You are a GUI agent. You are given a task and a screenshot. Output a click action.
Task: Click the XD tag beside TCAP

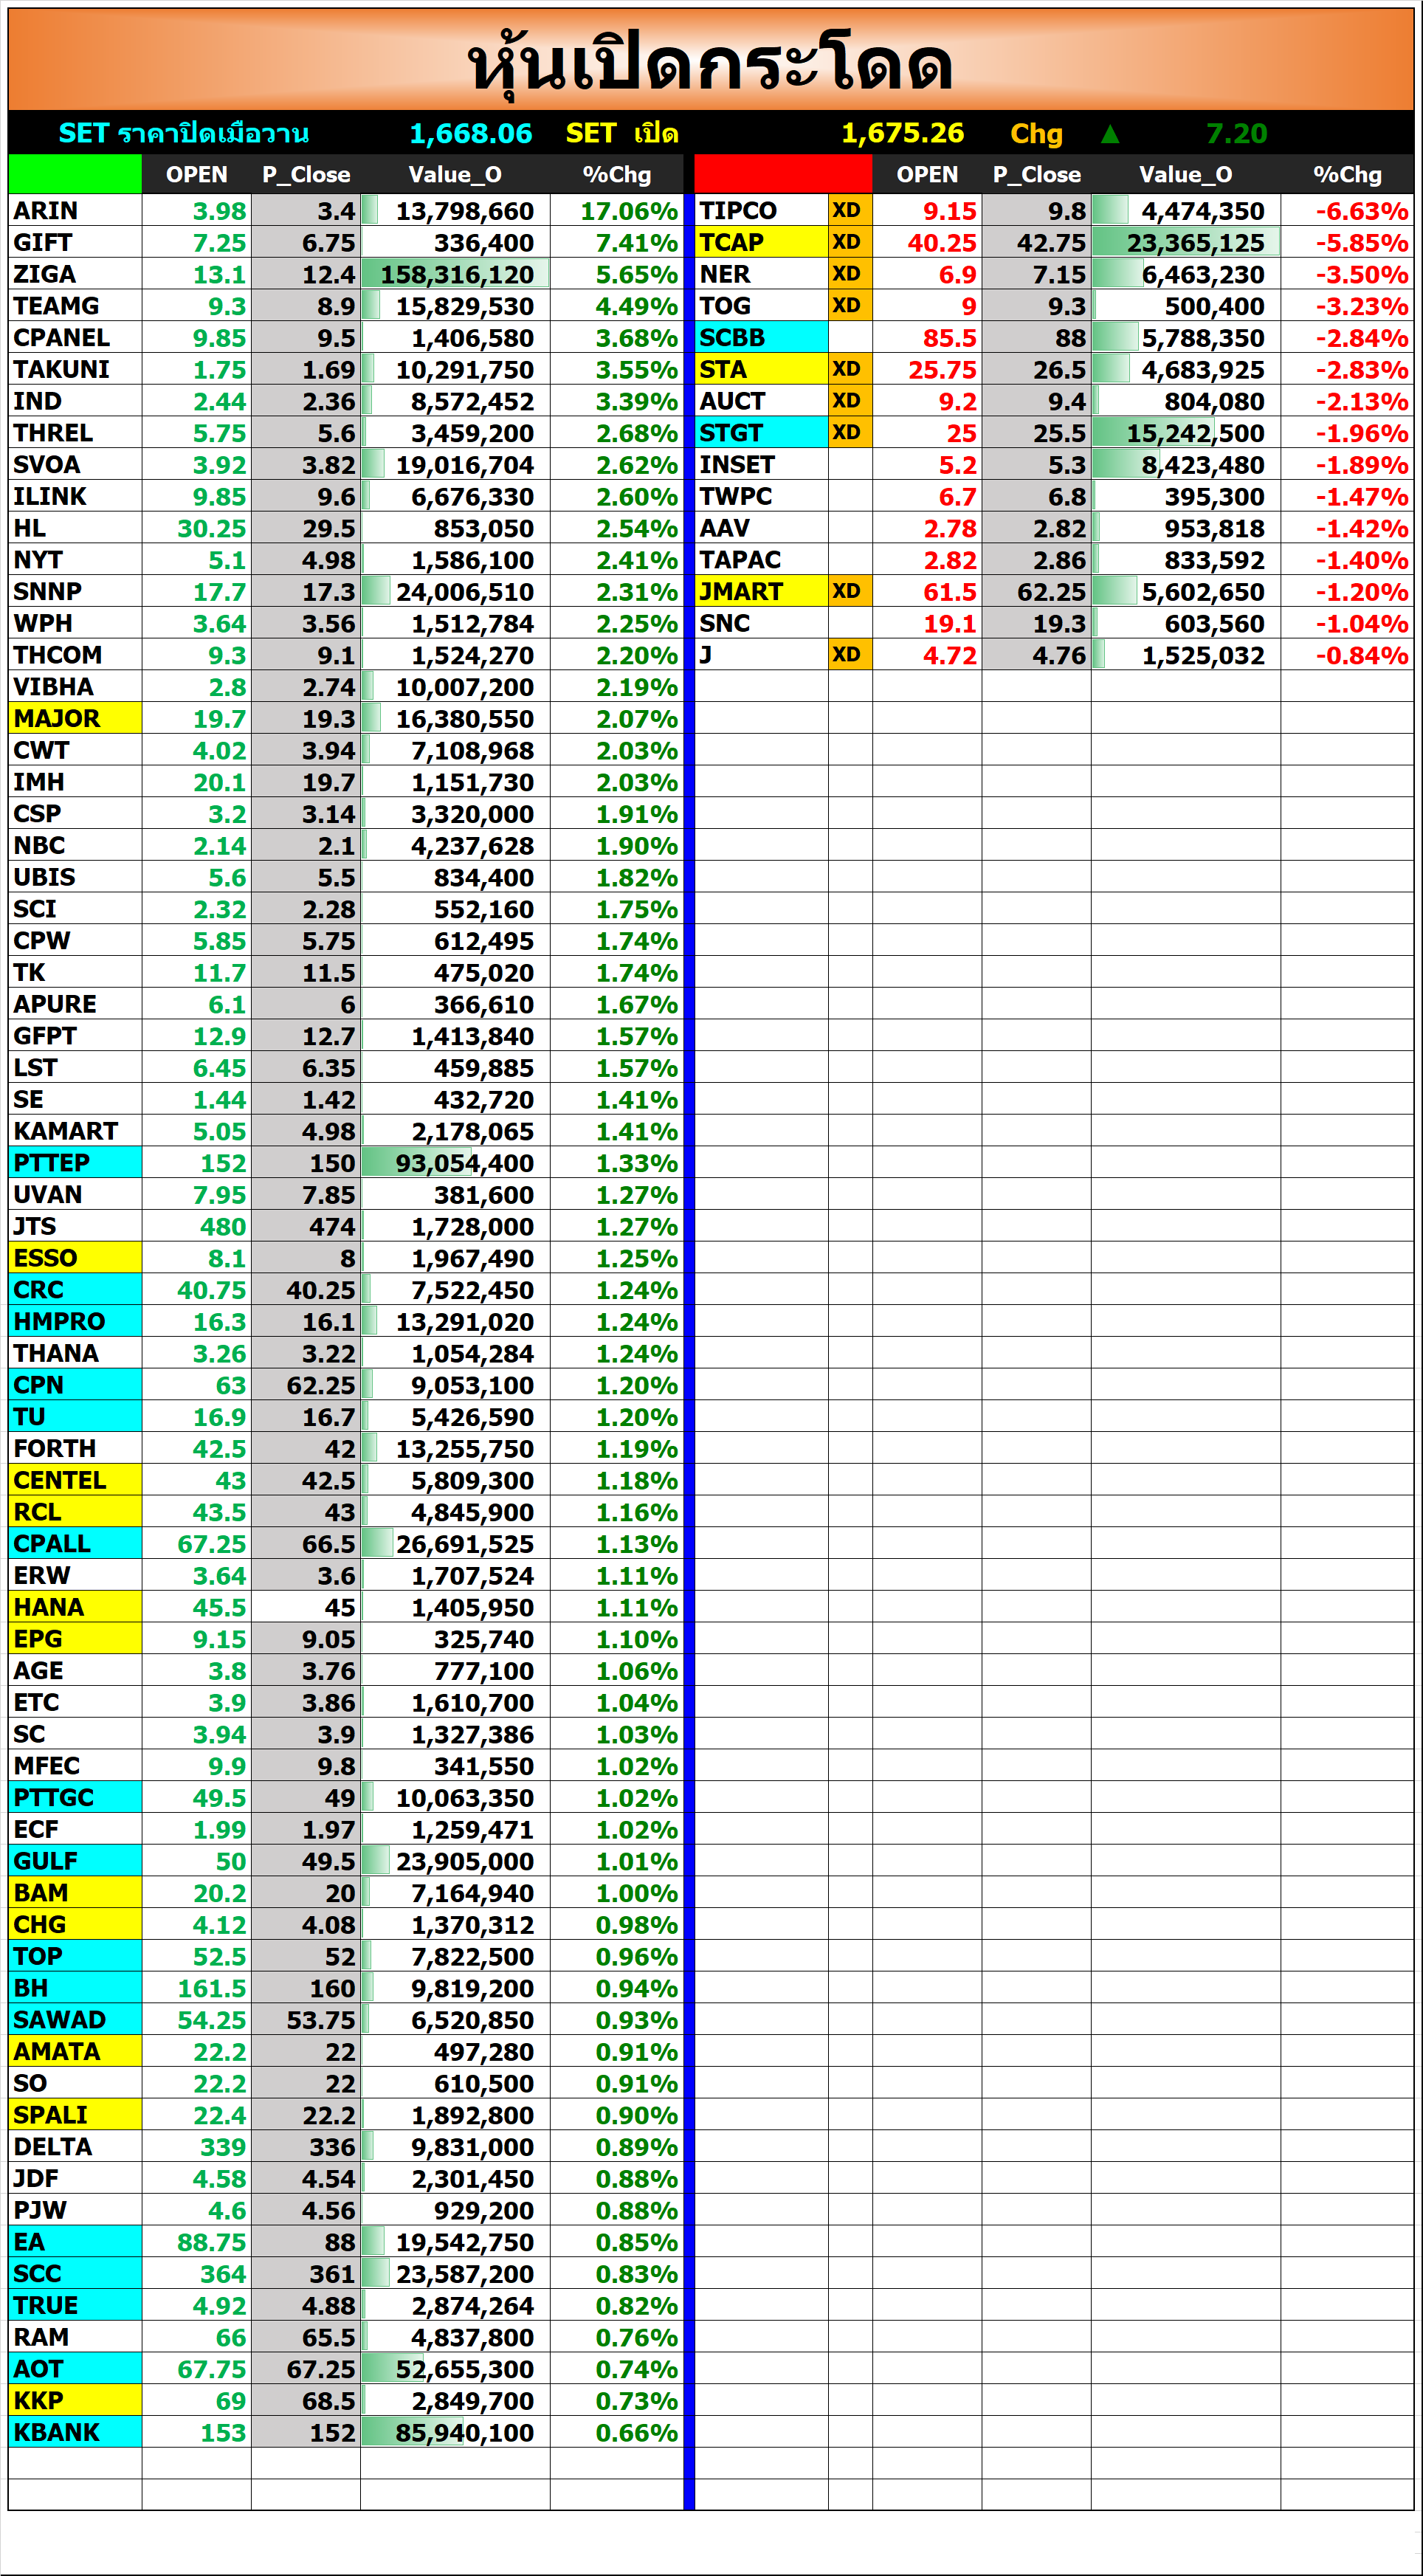tap(850, 242)
